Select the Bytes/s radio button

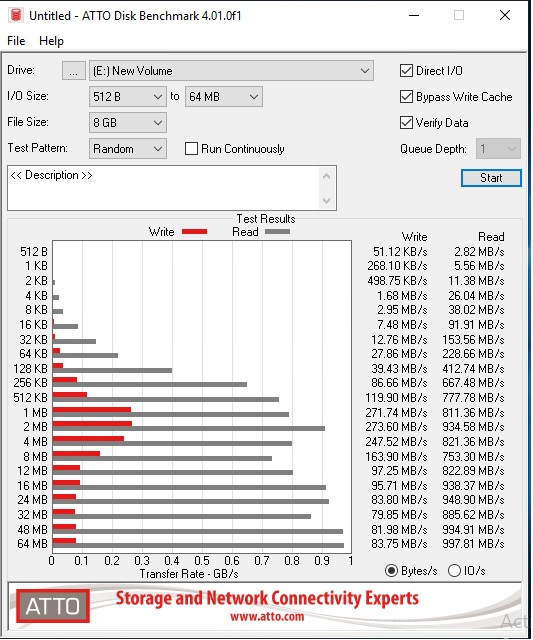pos(391,571)
